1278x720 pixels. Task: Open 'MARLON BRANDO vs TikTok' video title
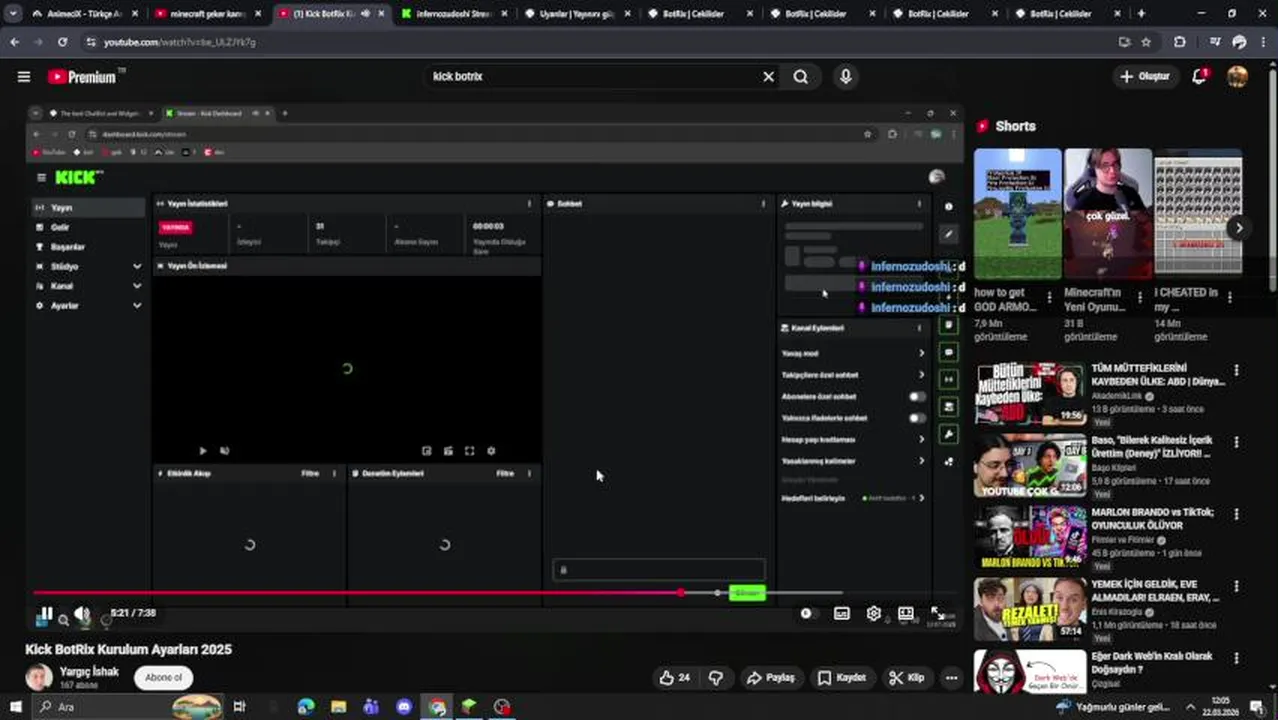1152,518
